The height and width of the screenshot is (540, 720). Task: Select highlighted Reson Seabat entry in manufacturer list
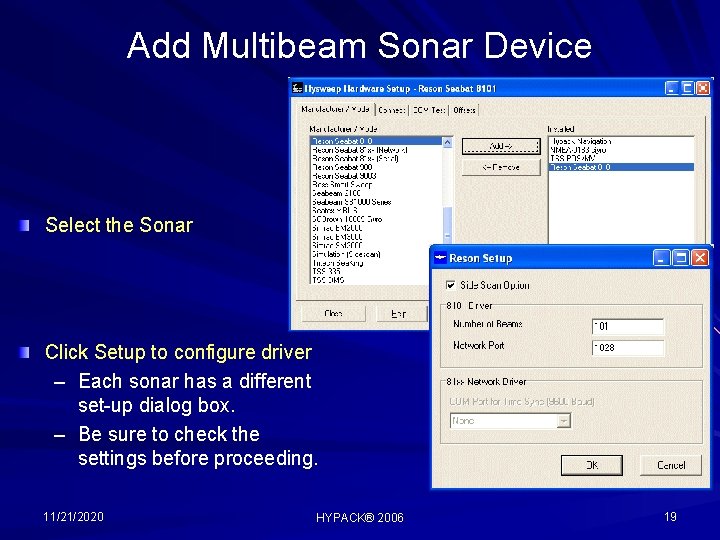377,141
